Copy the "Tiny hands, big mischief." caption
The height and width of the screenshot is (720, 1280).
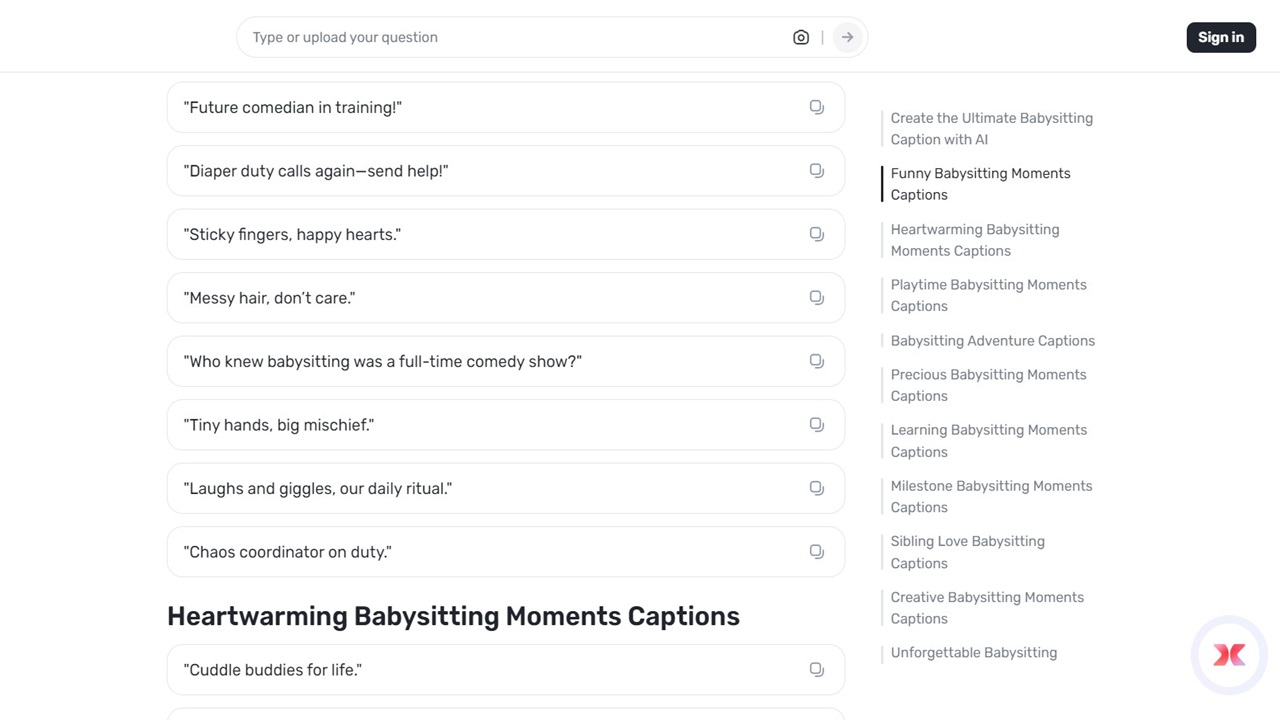tap(816, 425)
